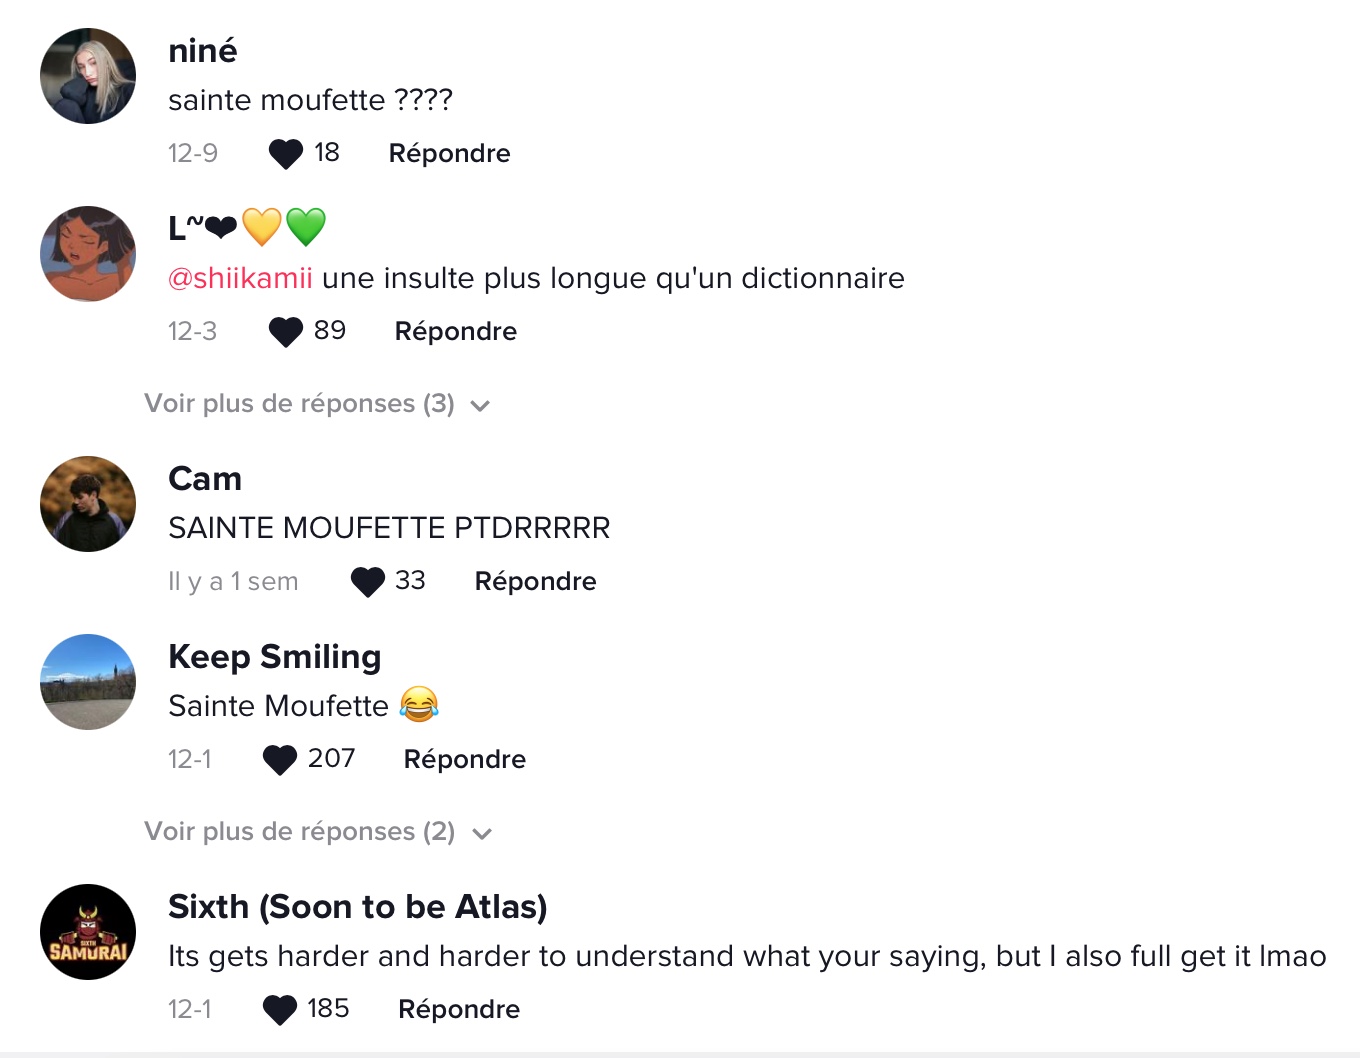Click chevron next to three more replies
This screenshot has height=1058, width=1360.
click(480, 406)
